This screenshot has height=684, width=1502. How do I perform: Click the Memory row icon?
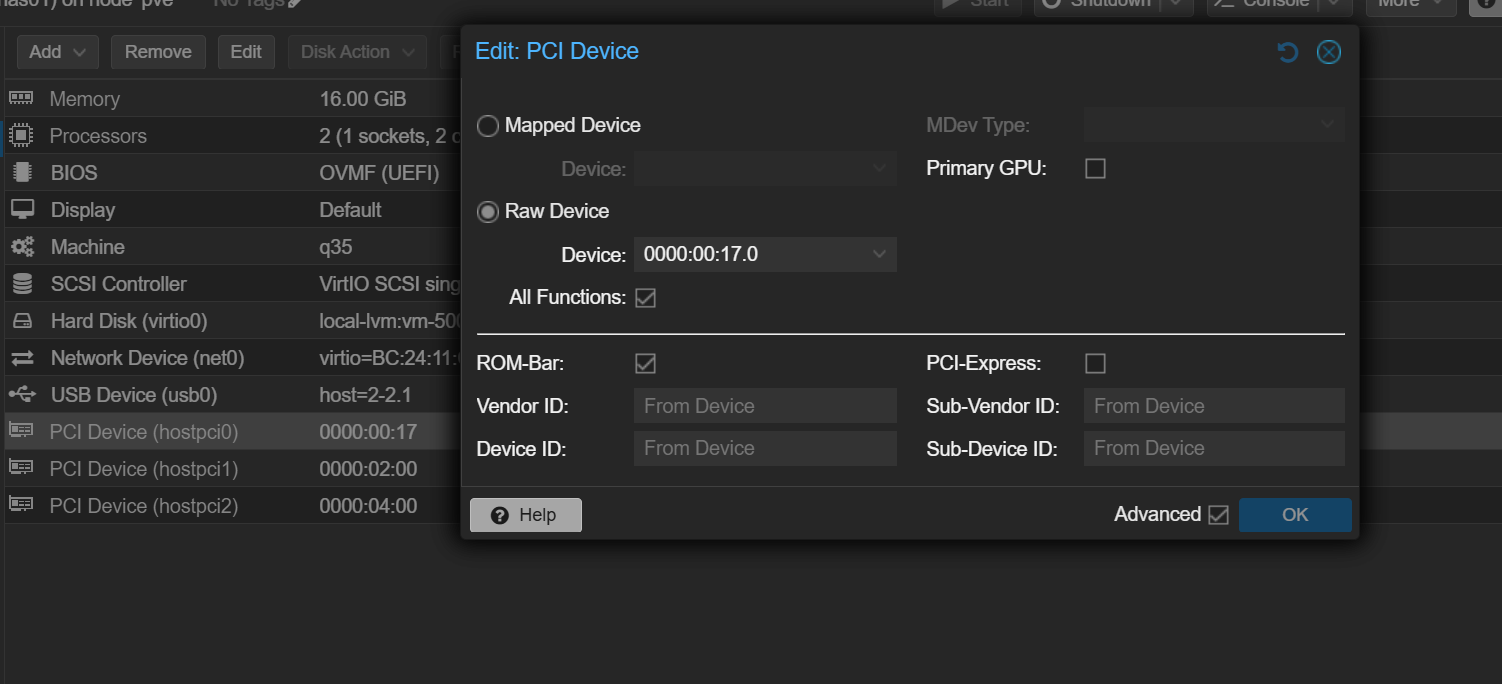tap(21, 98)
